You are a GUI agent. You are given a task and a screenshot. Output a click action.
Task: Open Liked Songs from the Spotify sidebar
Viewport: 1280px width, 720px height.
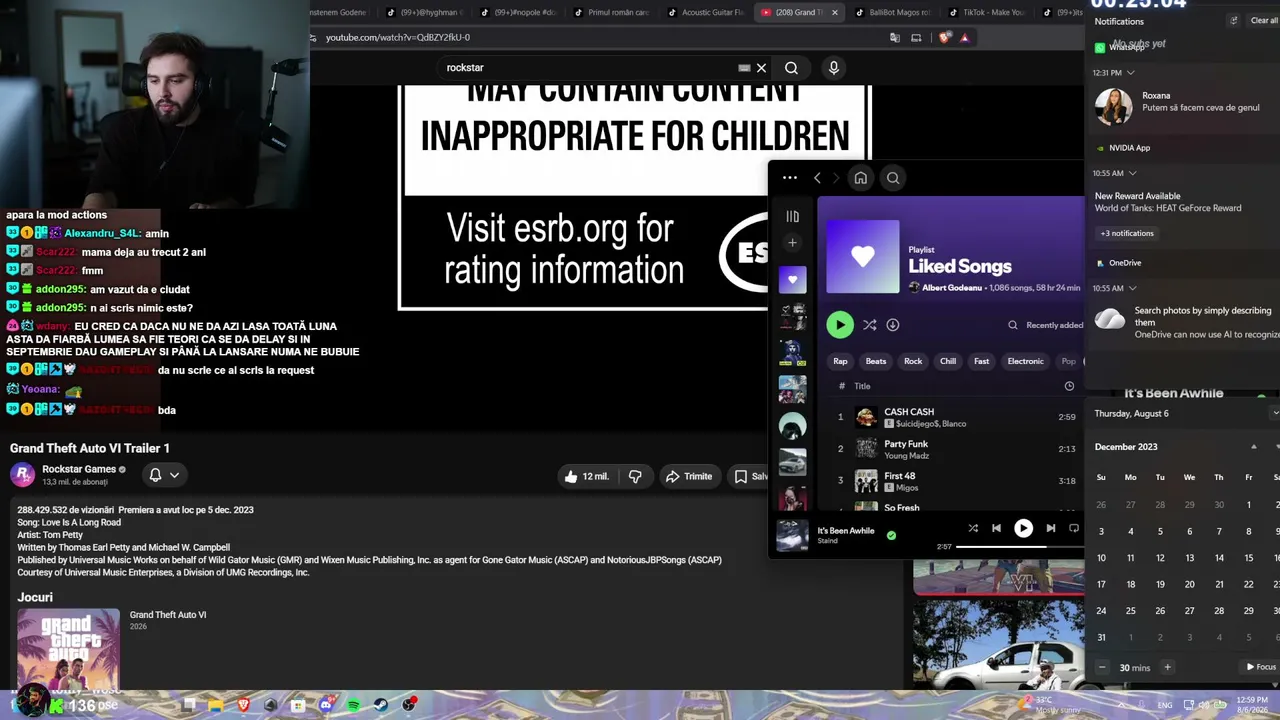[x=793, y=280]
